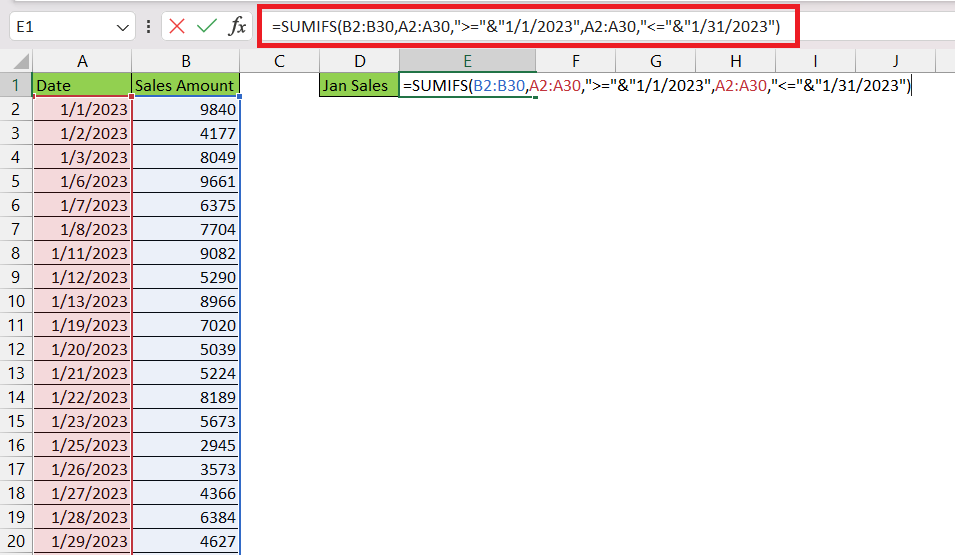Click the date cell 1/11/2023
The image size is (955, 555).
(82, 253)
